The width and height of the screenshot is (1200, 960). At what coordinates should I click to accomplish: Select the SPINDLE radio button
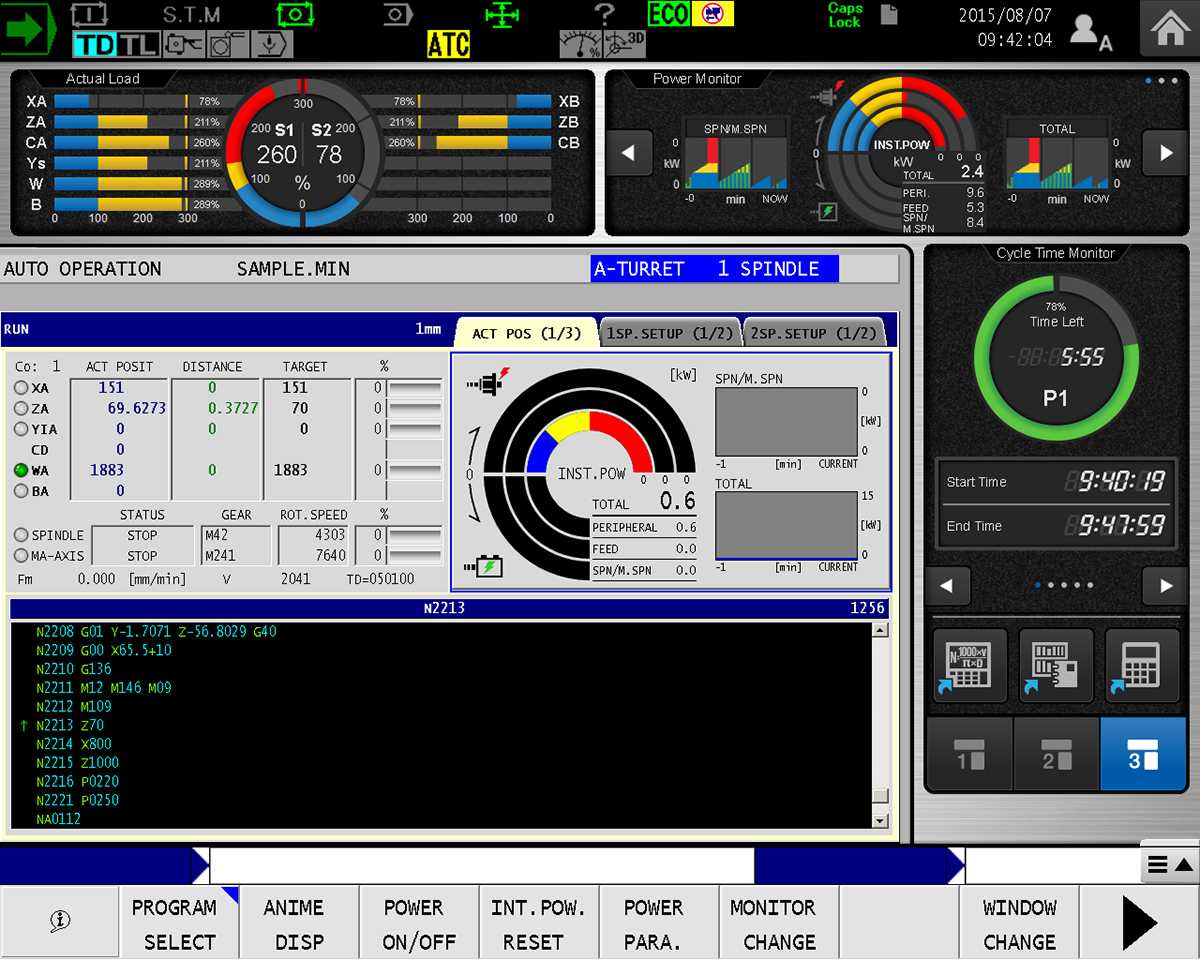pyautogui.click(x=21, y=535)
